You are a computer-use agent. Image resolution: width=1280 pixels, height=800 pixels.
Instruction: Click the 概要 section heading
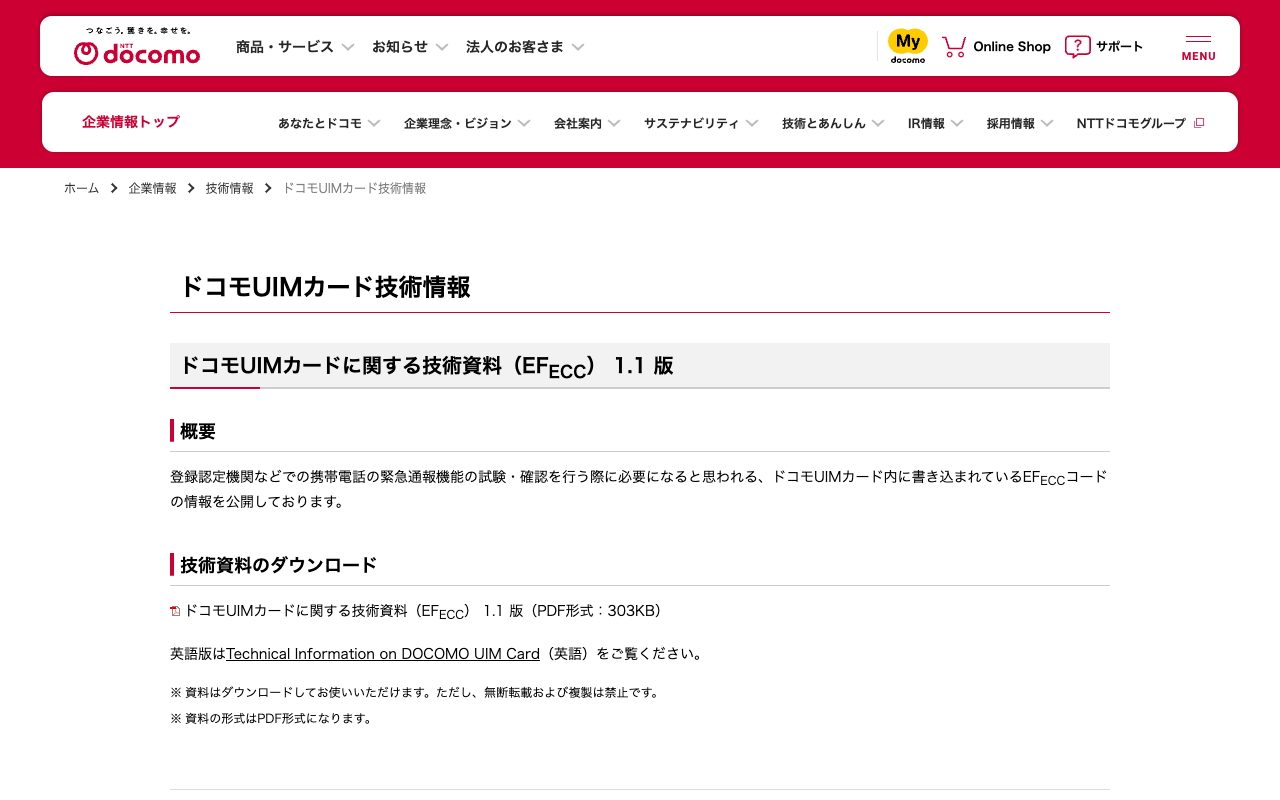pos(198,431)
